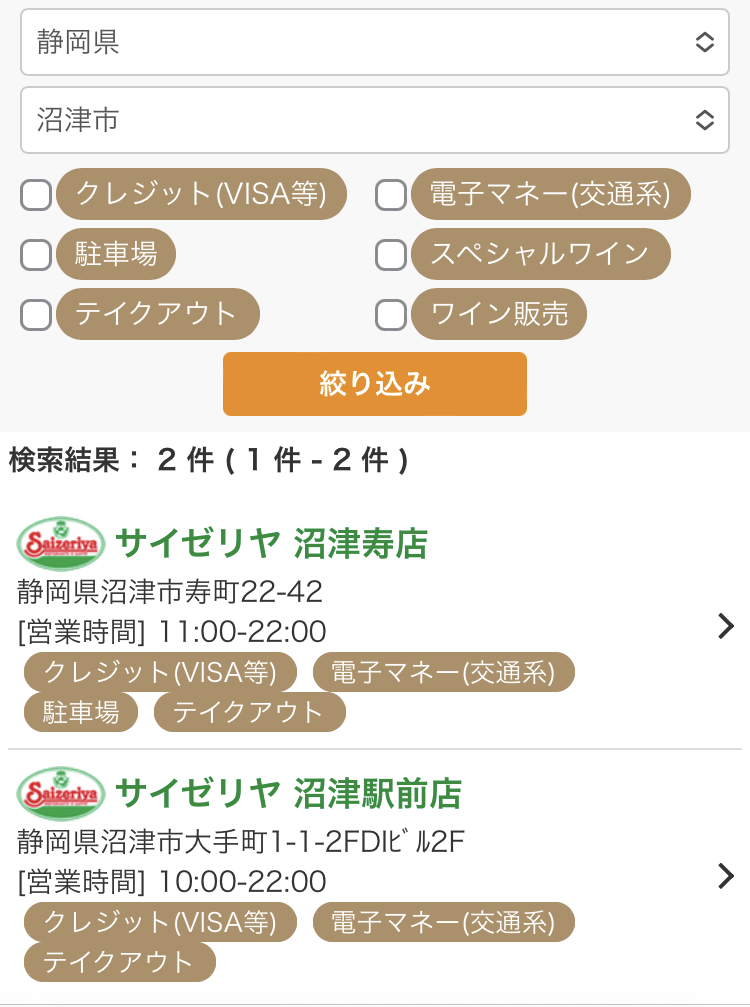This screenshot has width=750, height=1007.
Task: Click テイクアウト tag under 沼津駅前店
Action: coord(119,961)
